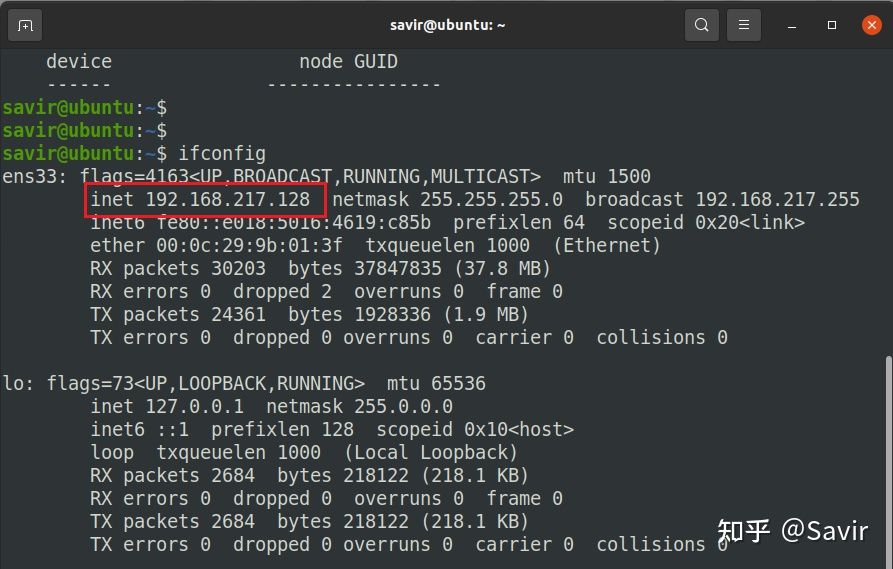This screenshot has width=893, height=569.
Task: Click the node GUID column header
Action: click(349, 62)
